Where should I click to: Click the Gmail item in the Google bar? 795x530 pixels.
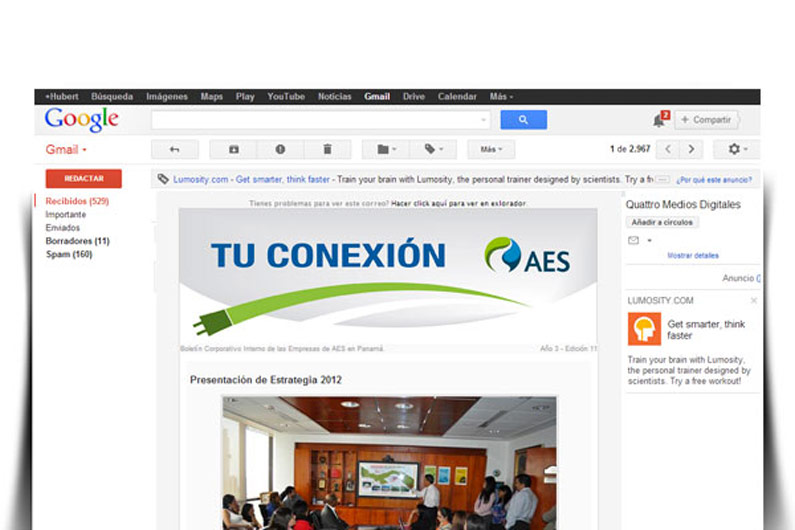pyautogui.click(x=377, y=96)
